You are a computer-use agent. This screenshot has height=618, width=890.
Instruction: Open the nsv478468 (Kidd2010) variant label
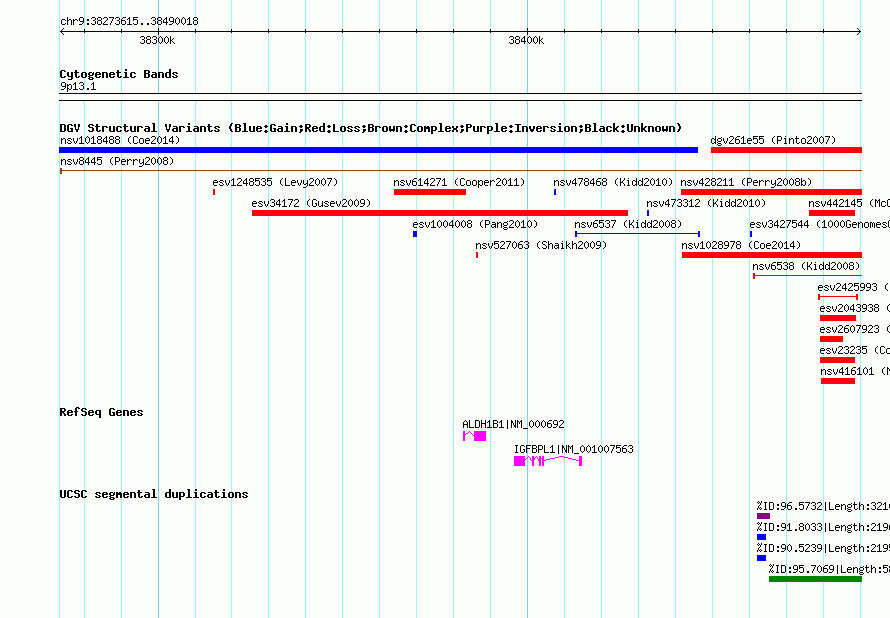[x=613, y=182]
